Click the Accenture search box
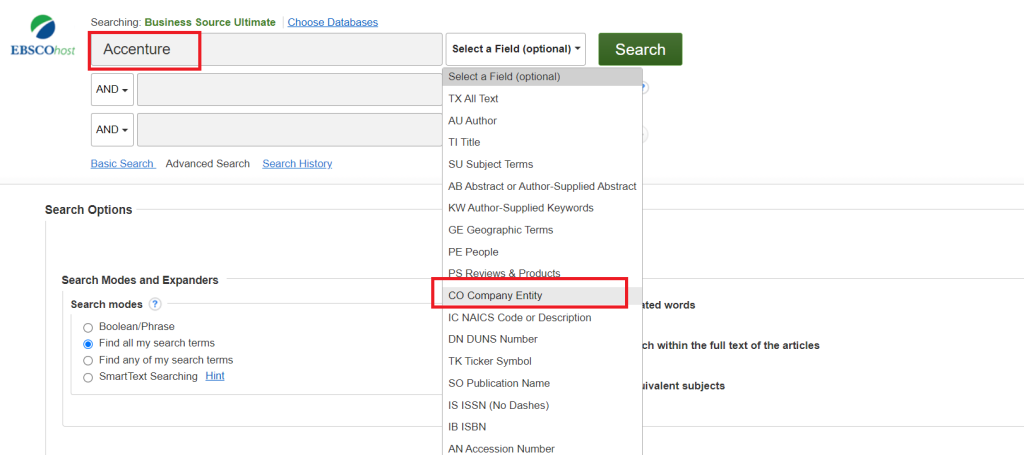Viewport: 1024px width, 455px height. (x=266, y=50)
